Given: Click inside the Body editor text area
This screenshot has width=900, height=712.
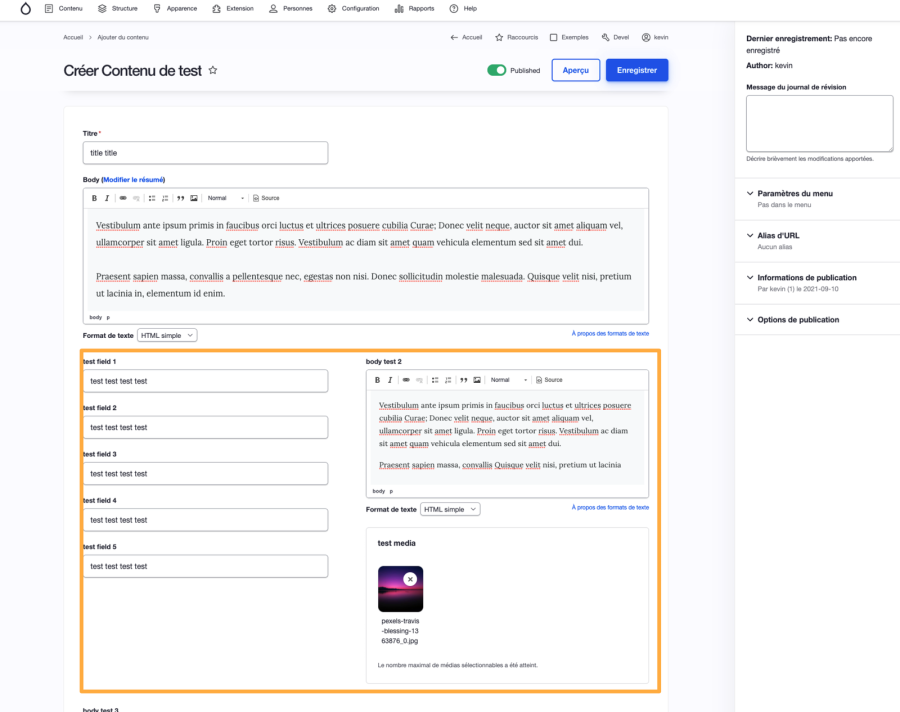Looking at the screenshot, I should click(366, 260).
